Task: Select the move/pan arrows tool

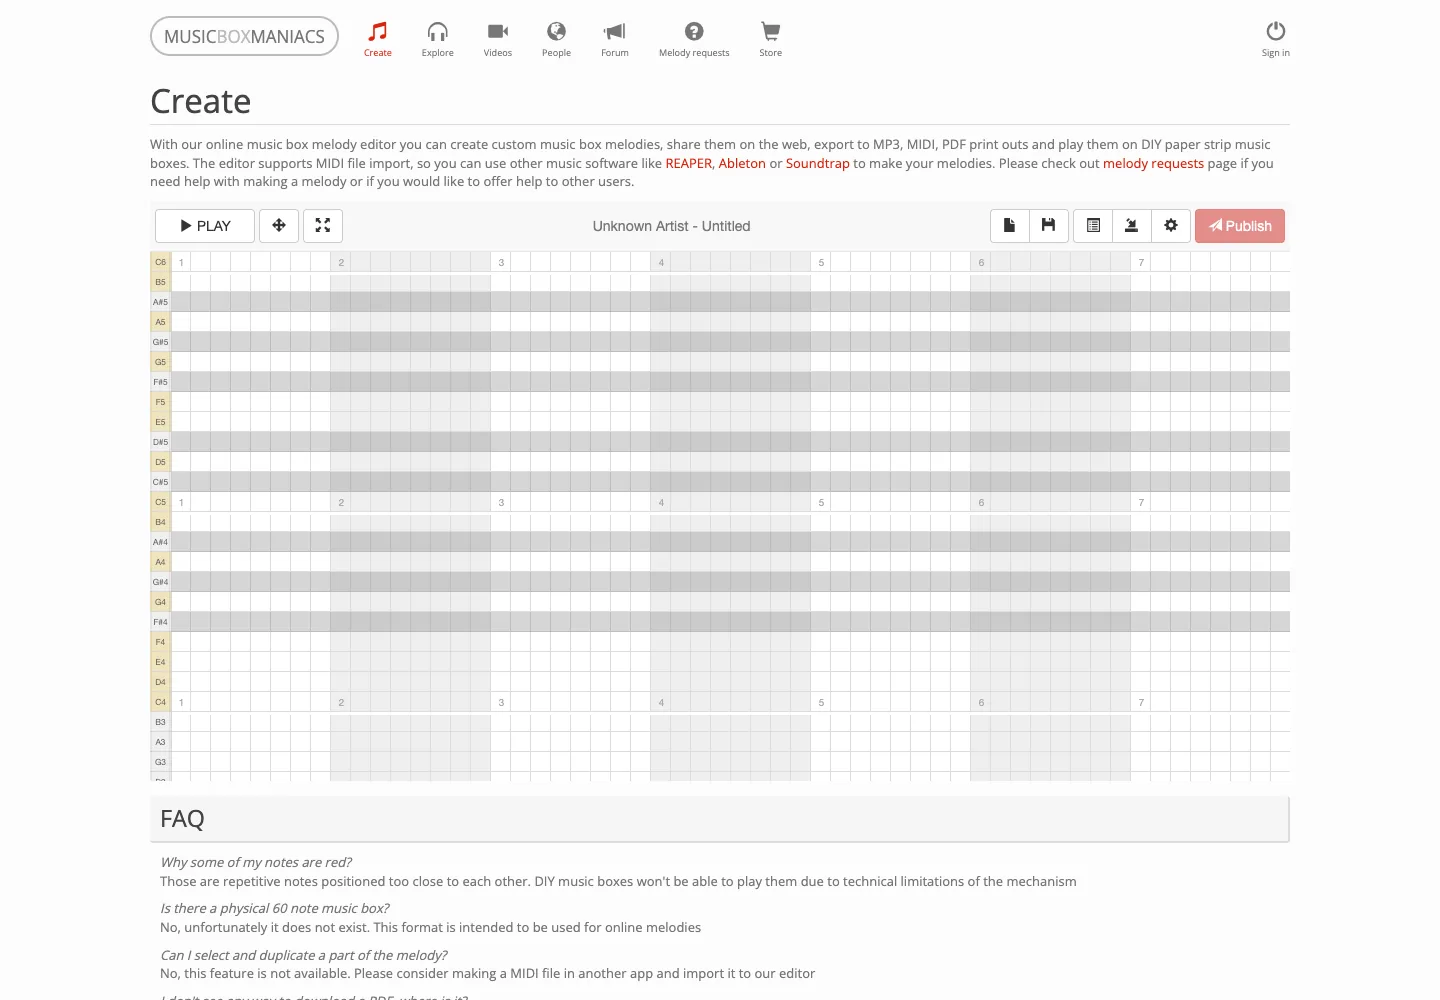Action: point(279,226)
